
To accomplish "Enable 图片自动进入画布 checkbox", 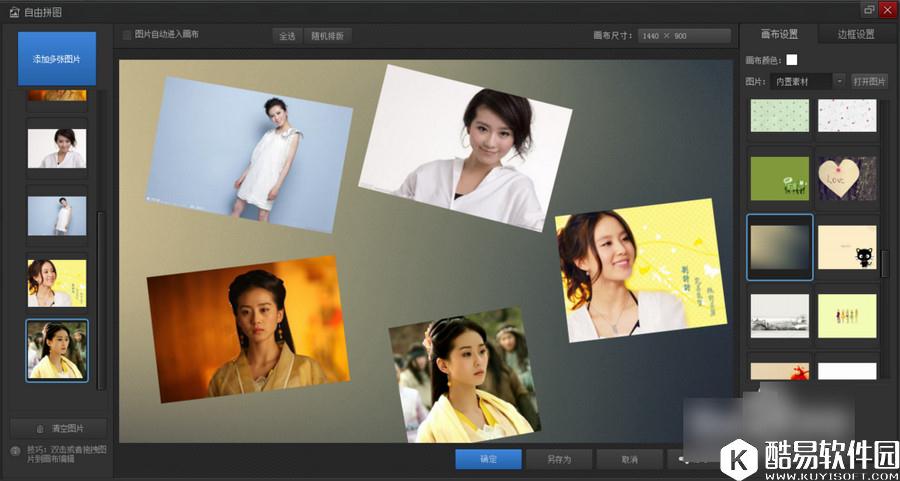I will (x=127, y=35).
